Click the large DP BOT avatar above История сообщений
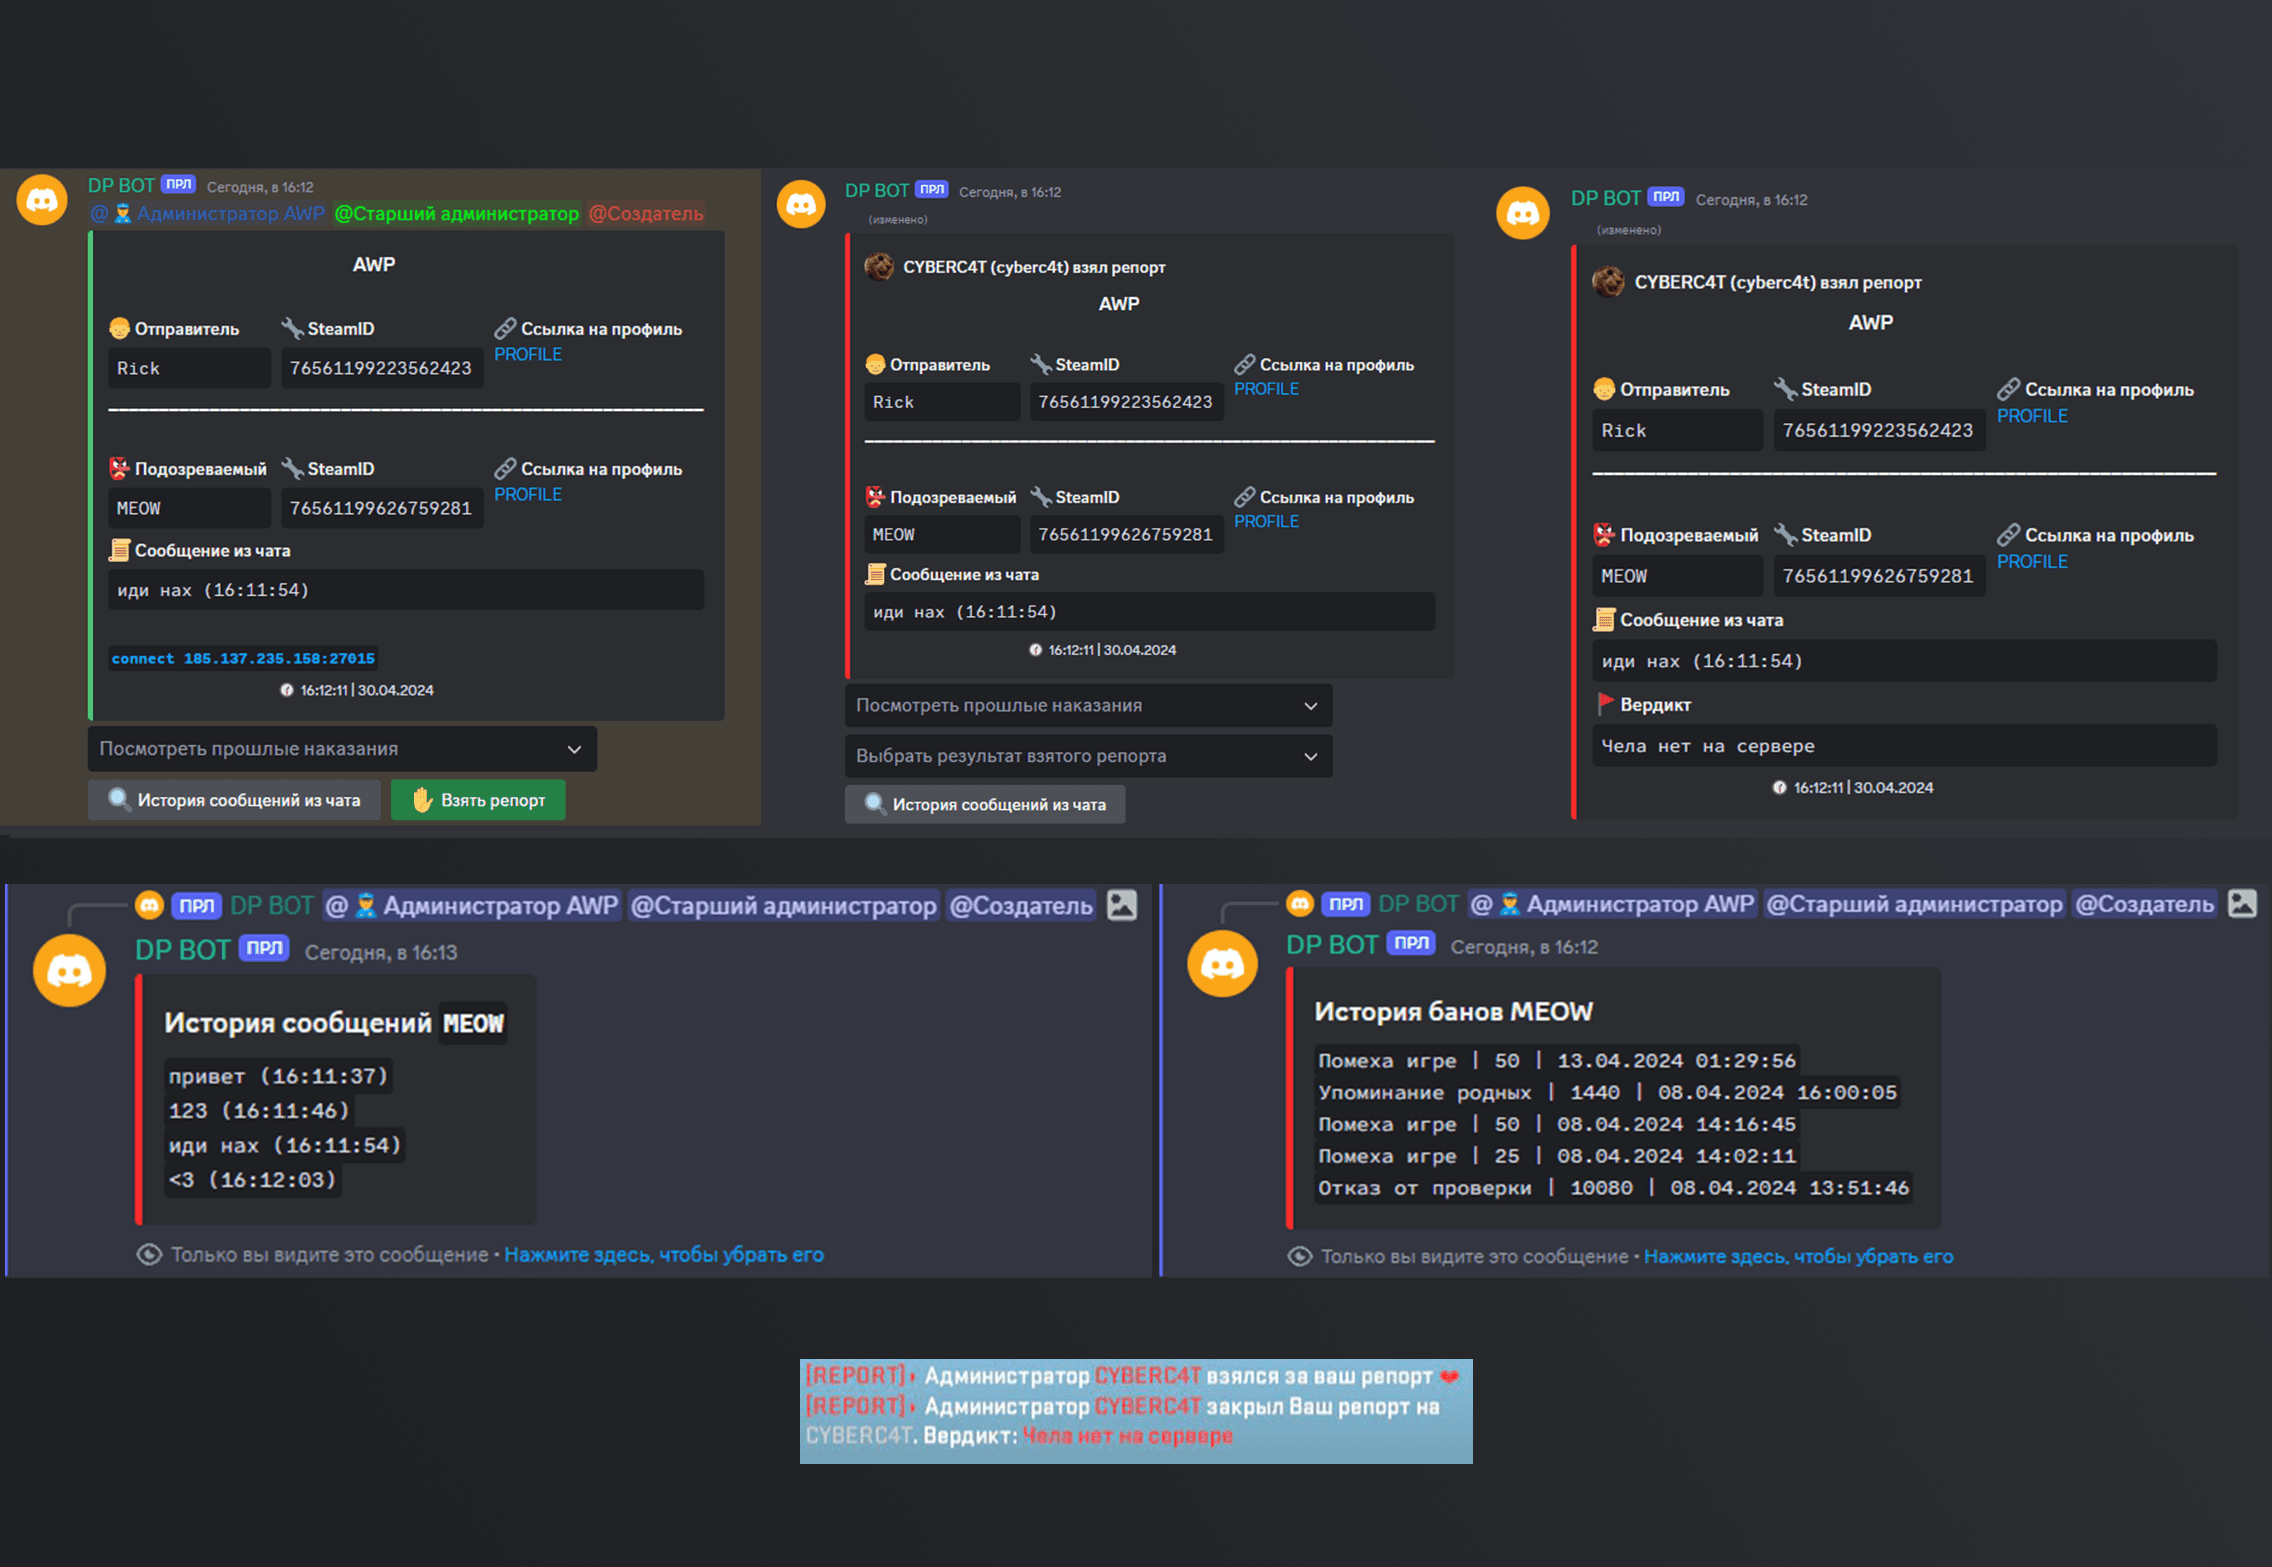The height and width of the screenshot is (1567, 2272). 69,970
